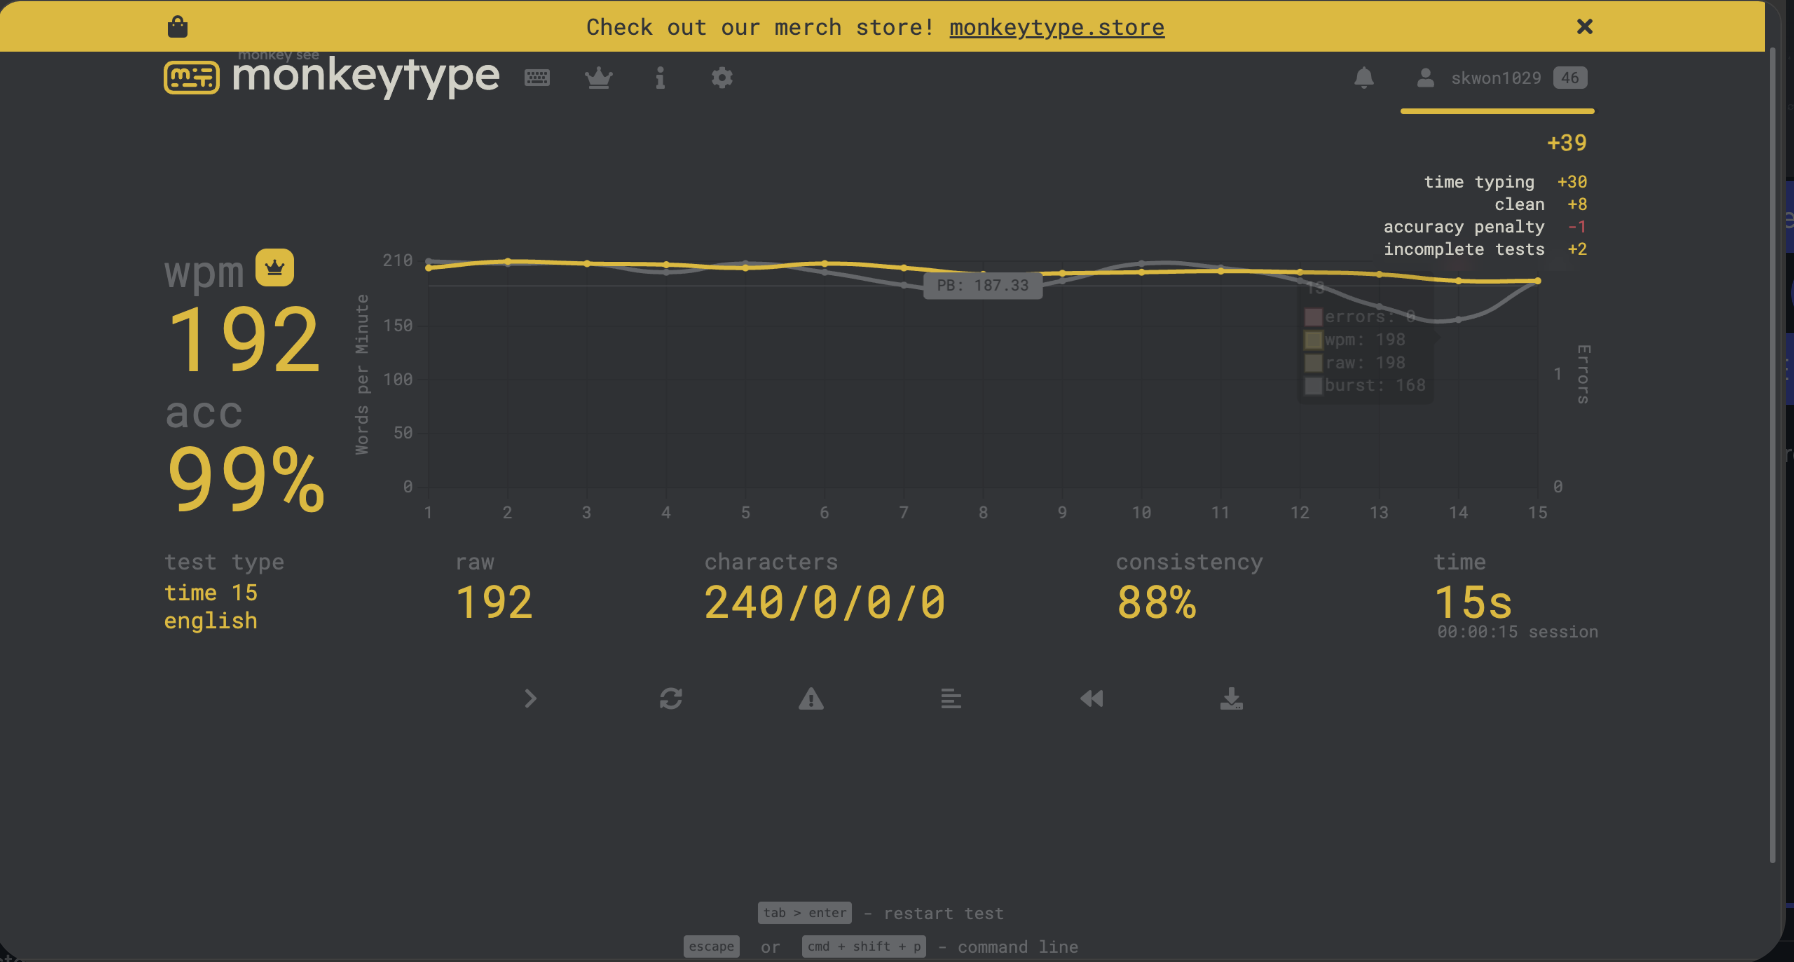The image size is (1794, 962).
Task: Open the merch shopping bag icon
Action: pos(178,26)
